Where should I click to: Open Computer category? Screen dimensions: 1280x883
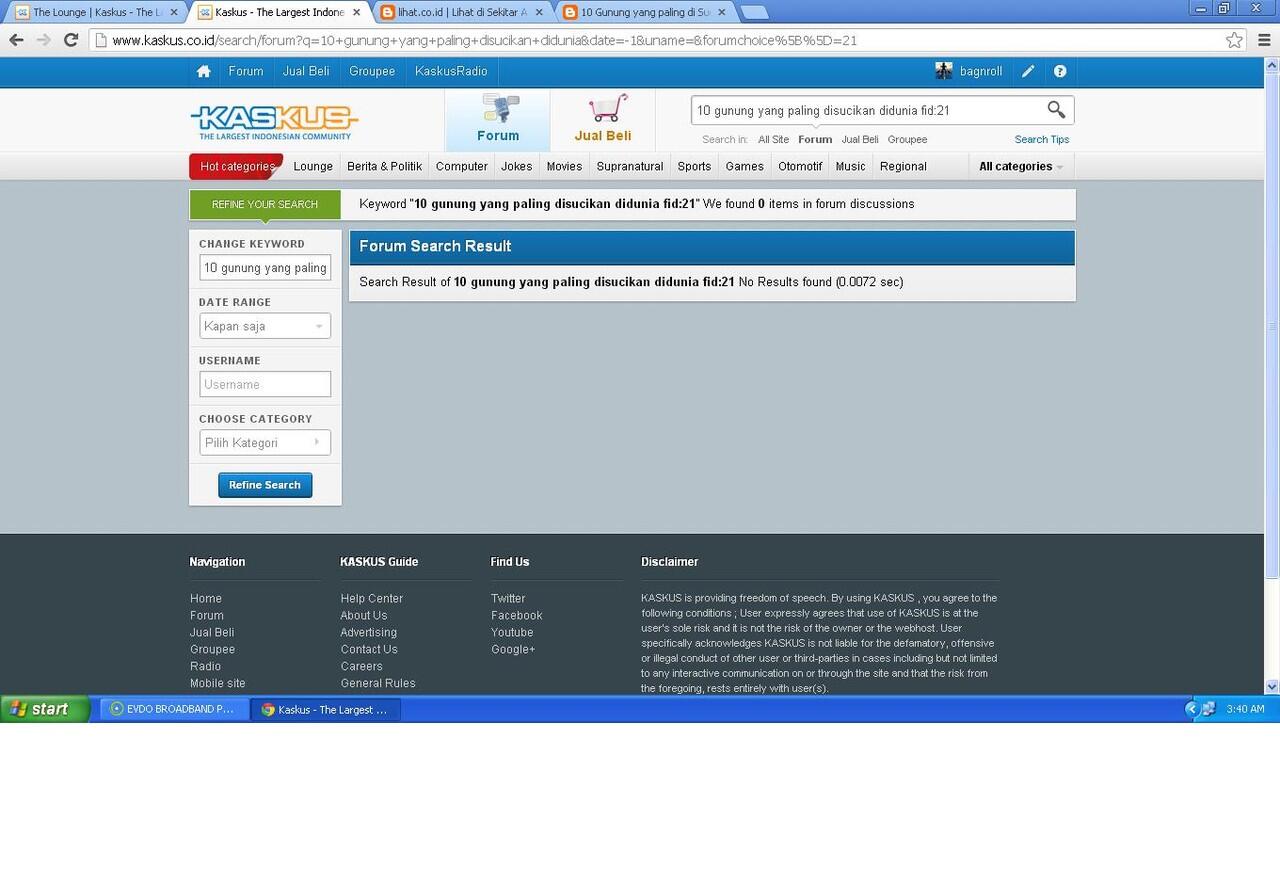tap(462, 167)
